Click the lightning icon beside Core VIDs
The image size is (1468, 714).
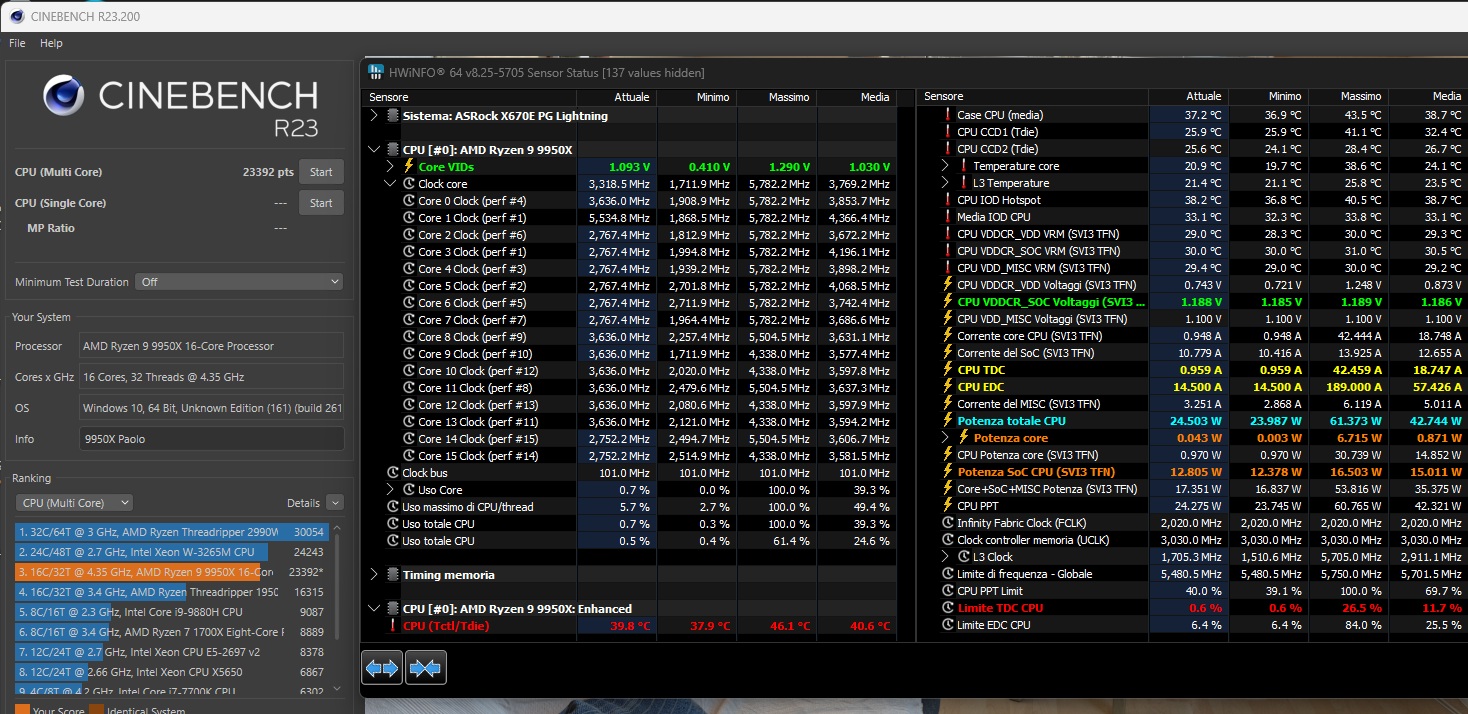click(408, 167)
